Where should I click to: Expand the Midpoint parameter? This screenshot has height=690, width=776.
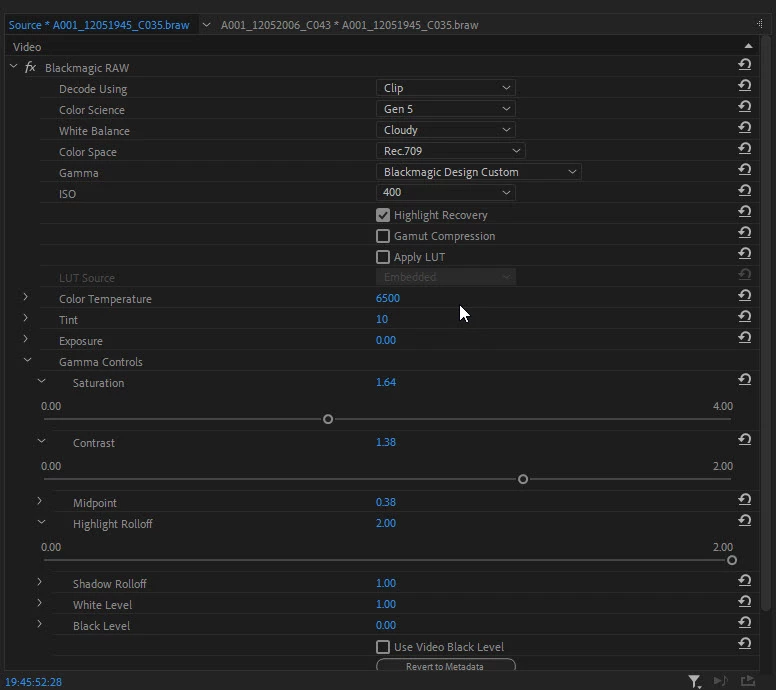(40, 501)
